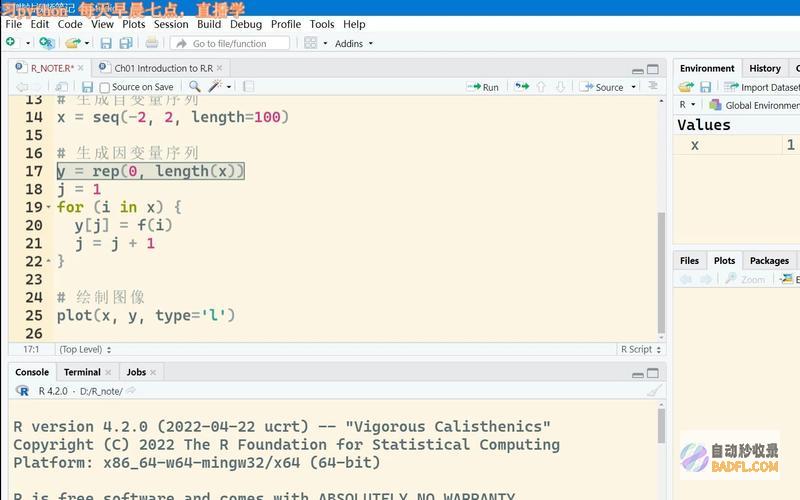Click Import Dataset button
The height and width of the screenshot is (500, 800).
tap(762, 87)
